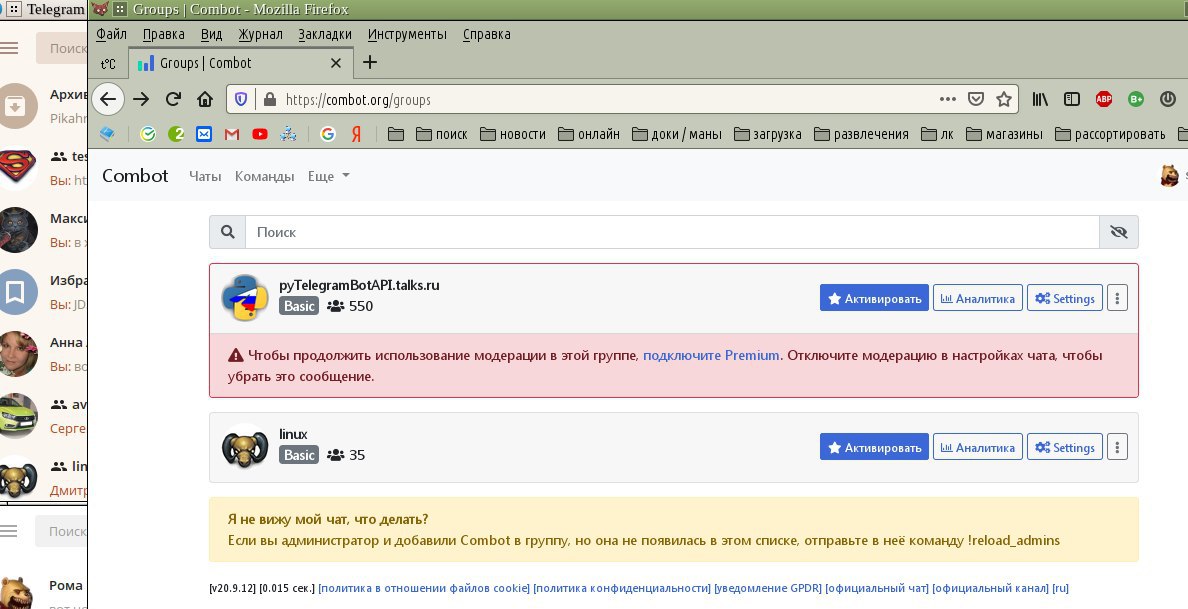This screenshot has width=1188, height=609.
Task: Activate premium for linux group
Action: coord(874,447)
